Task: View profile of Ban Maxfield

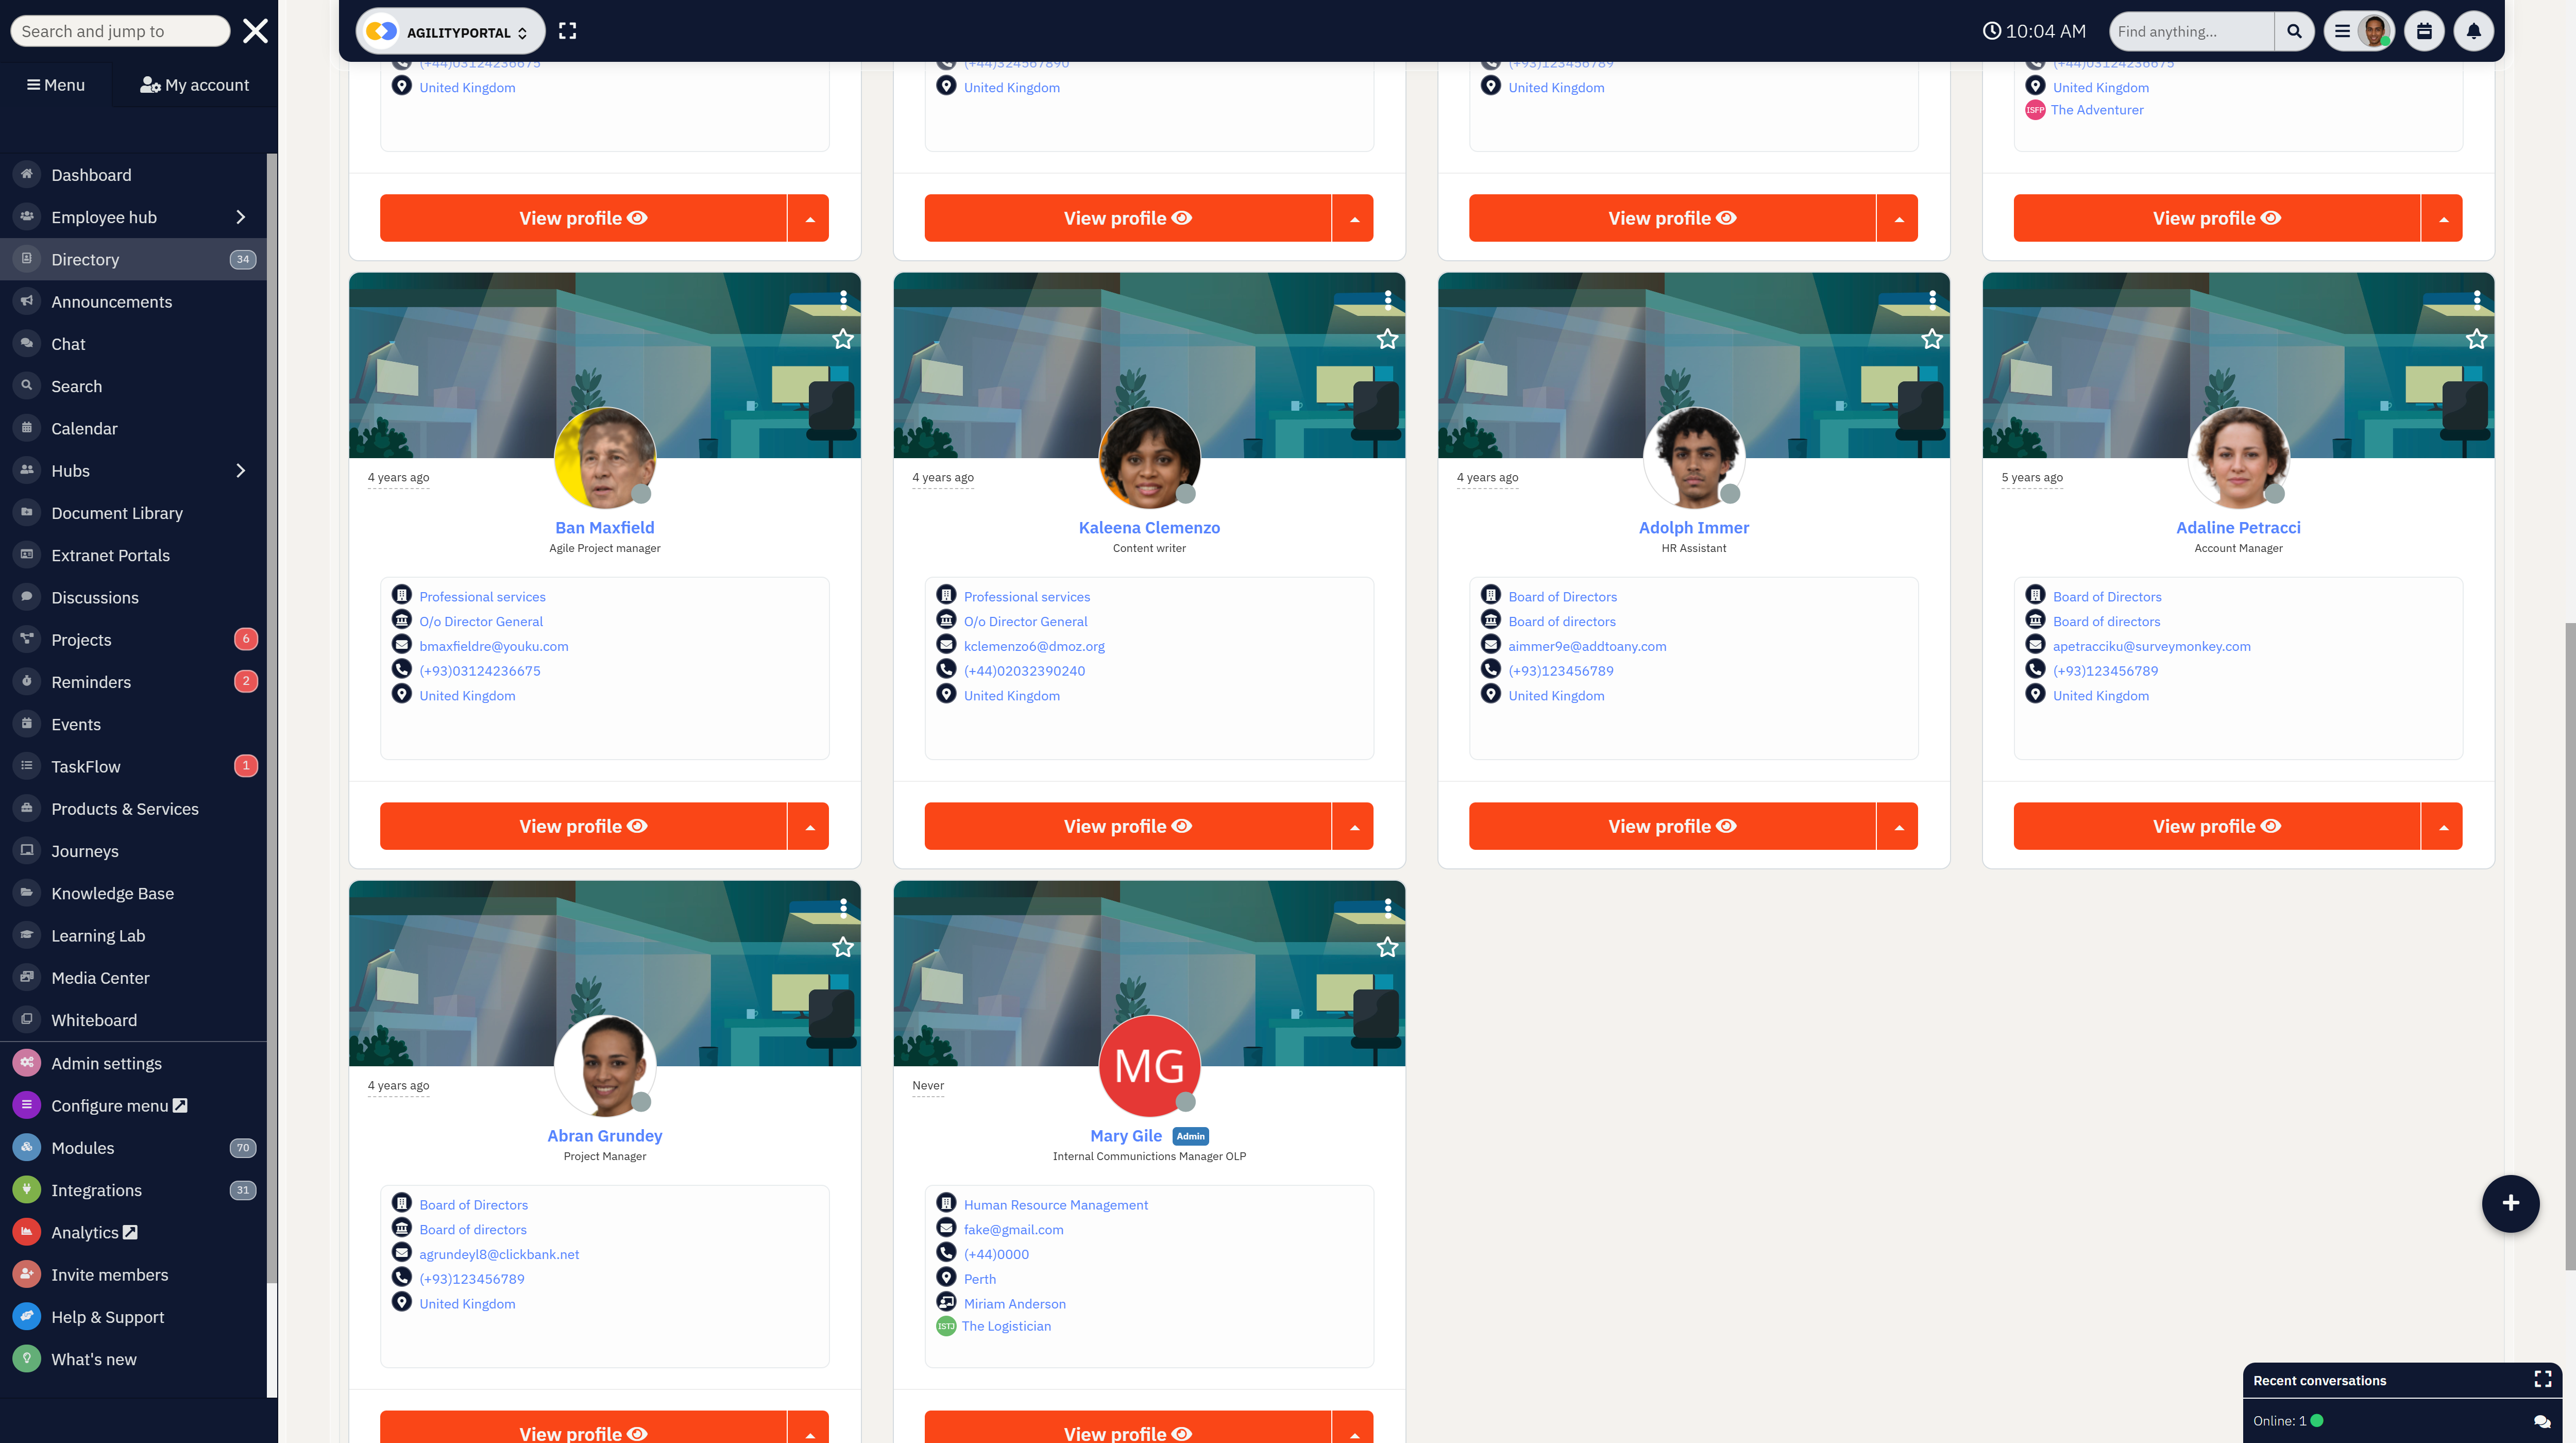Action: (583, 826)
